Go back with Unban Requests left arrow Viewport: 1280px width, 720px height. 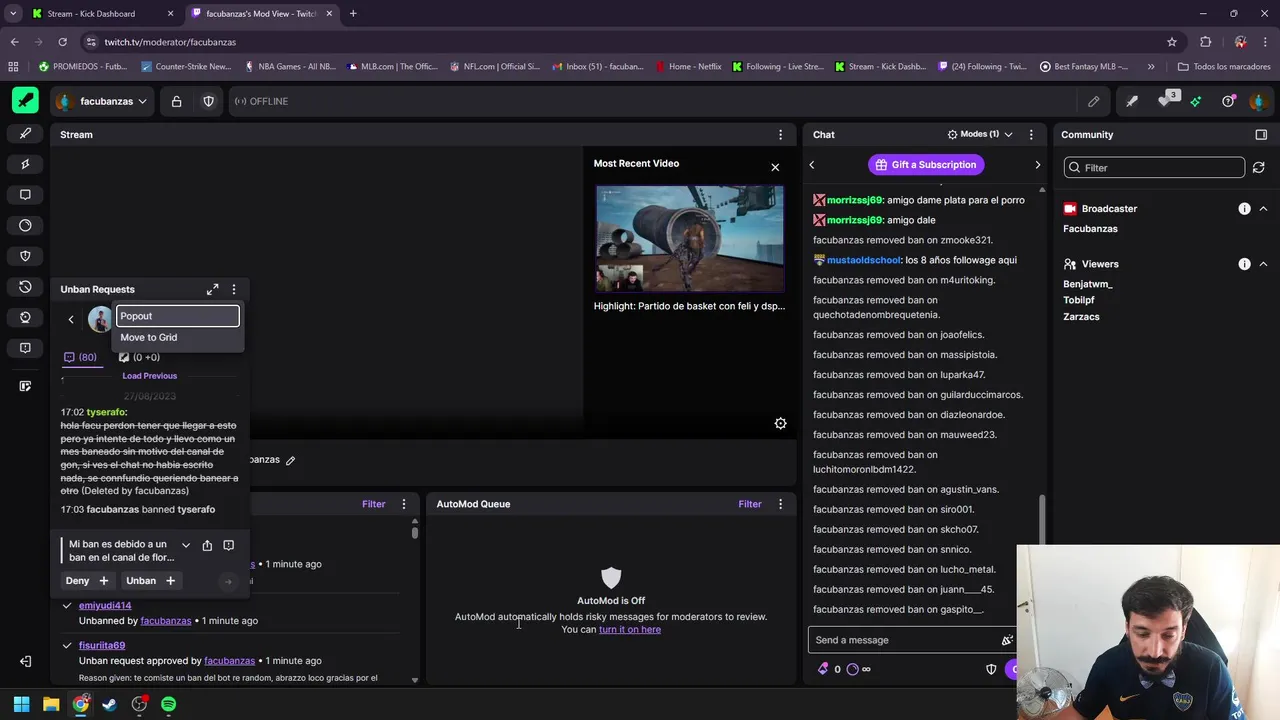pos(71,319)
